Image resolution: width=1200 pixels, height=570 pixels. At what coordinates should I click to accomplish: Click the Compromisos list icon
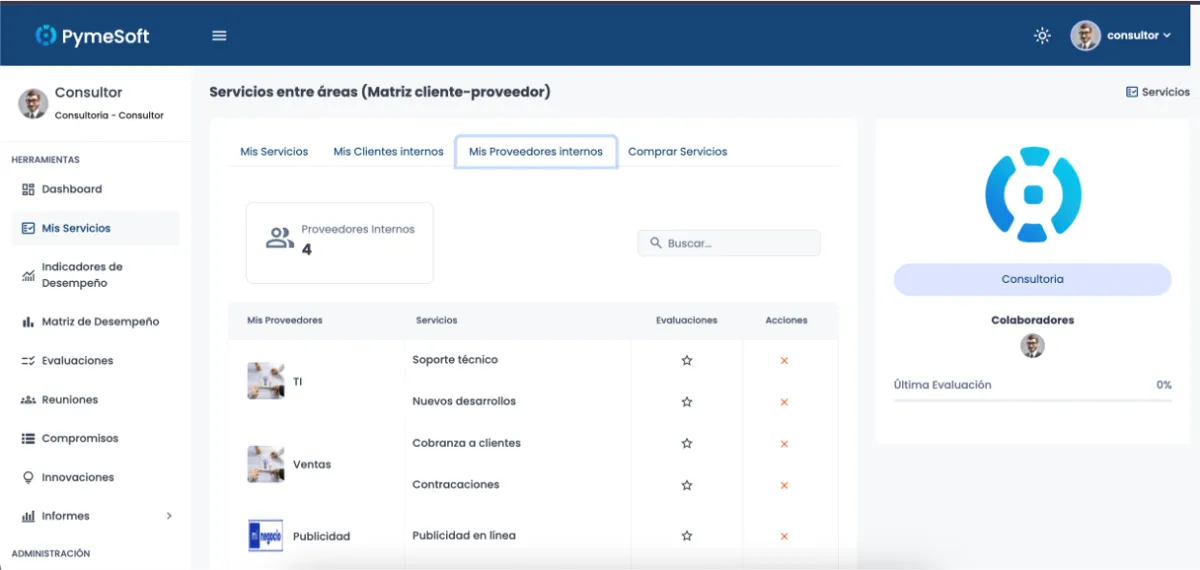coord(28,439)
